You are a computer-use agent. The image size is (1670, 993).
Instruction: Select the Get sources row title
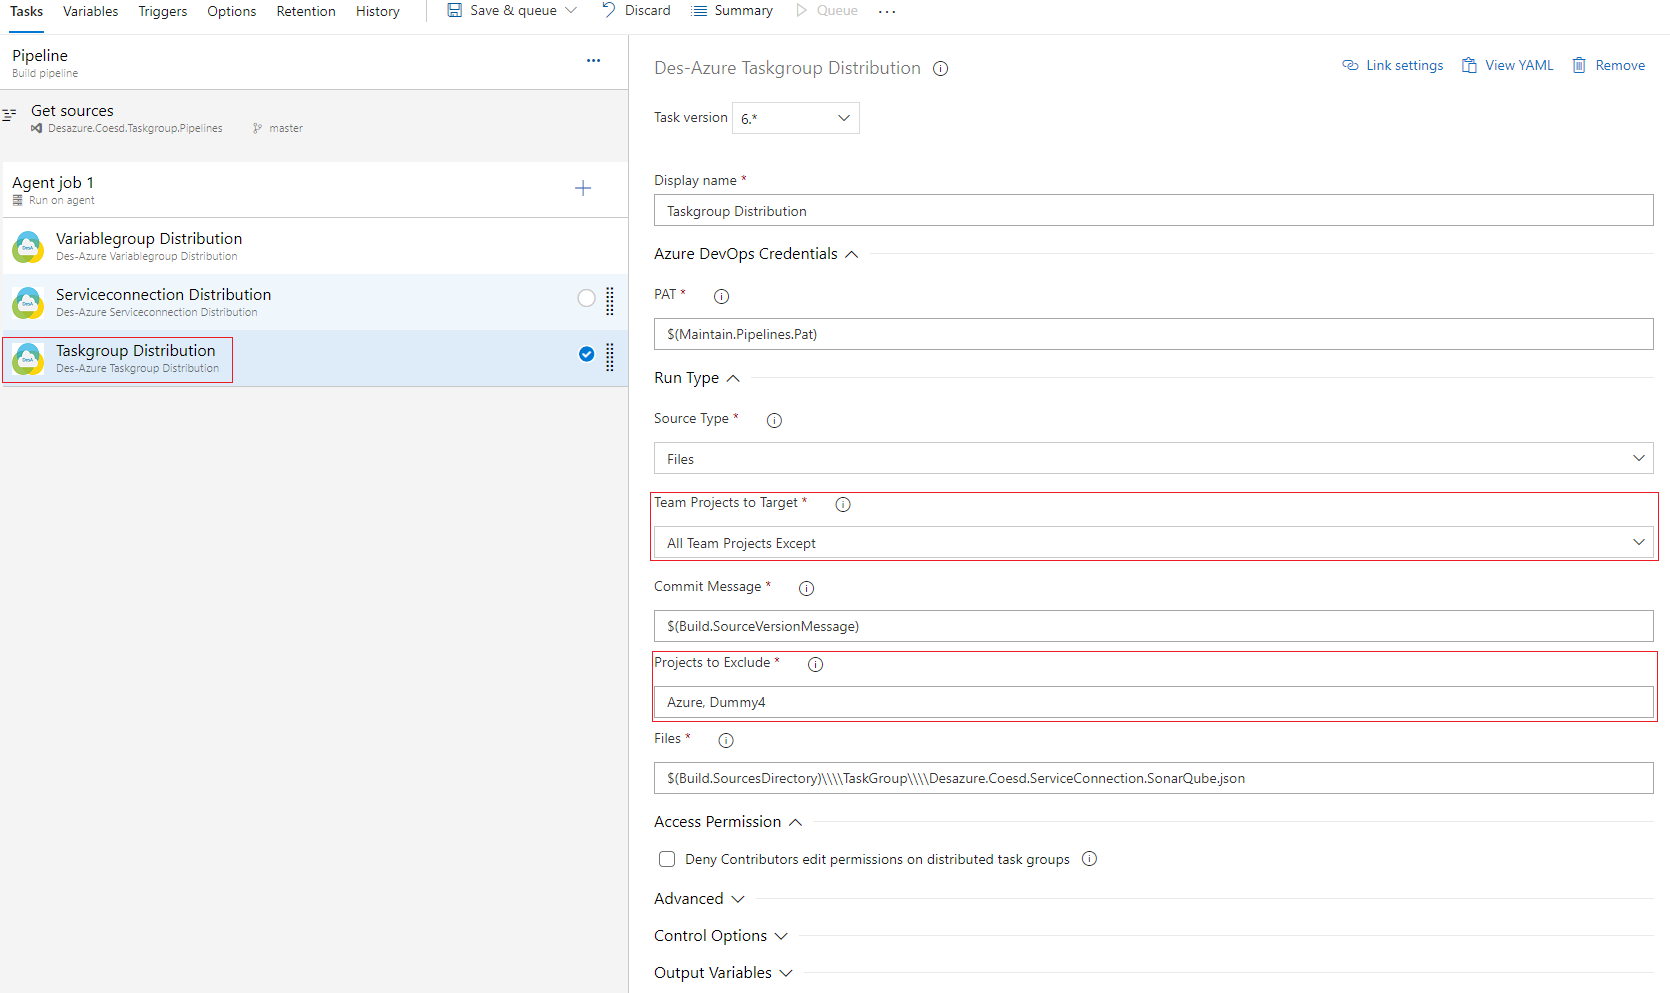[x=72, y=111]
